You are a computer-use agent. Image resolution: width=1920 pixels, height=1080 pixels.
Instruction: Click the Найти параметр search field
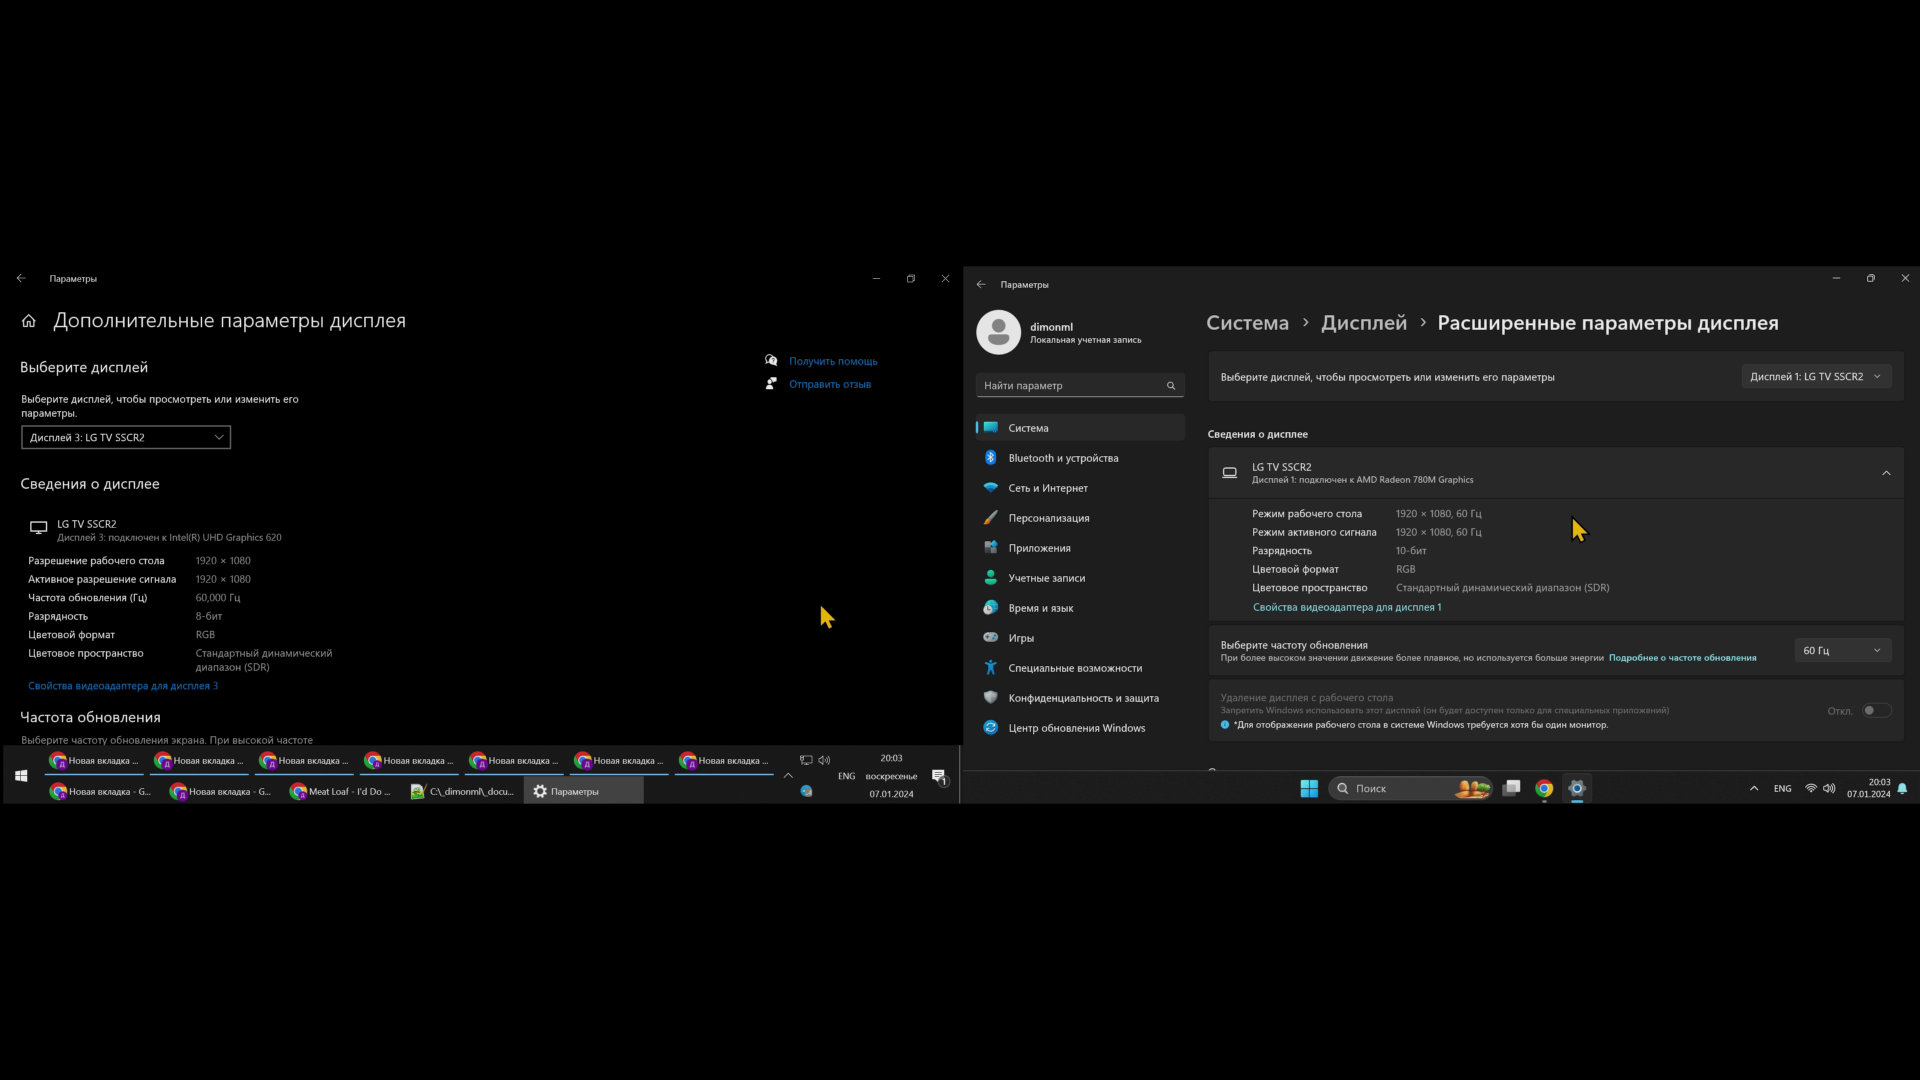click(1070, 386)
